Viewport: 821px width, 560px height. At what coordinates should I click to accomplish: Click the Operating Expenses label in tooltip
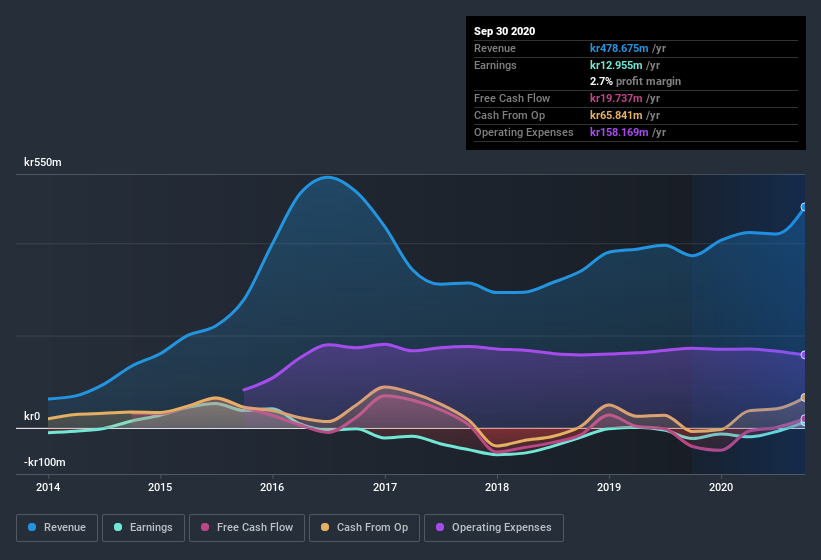click(524, 132)
